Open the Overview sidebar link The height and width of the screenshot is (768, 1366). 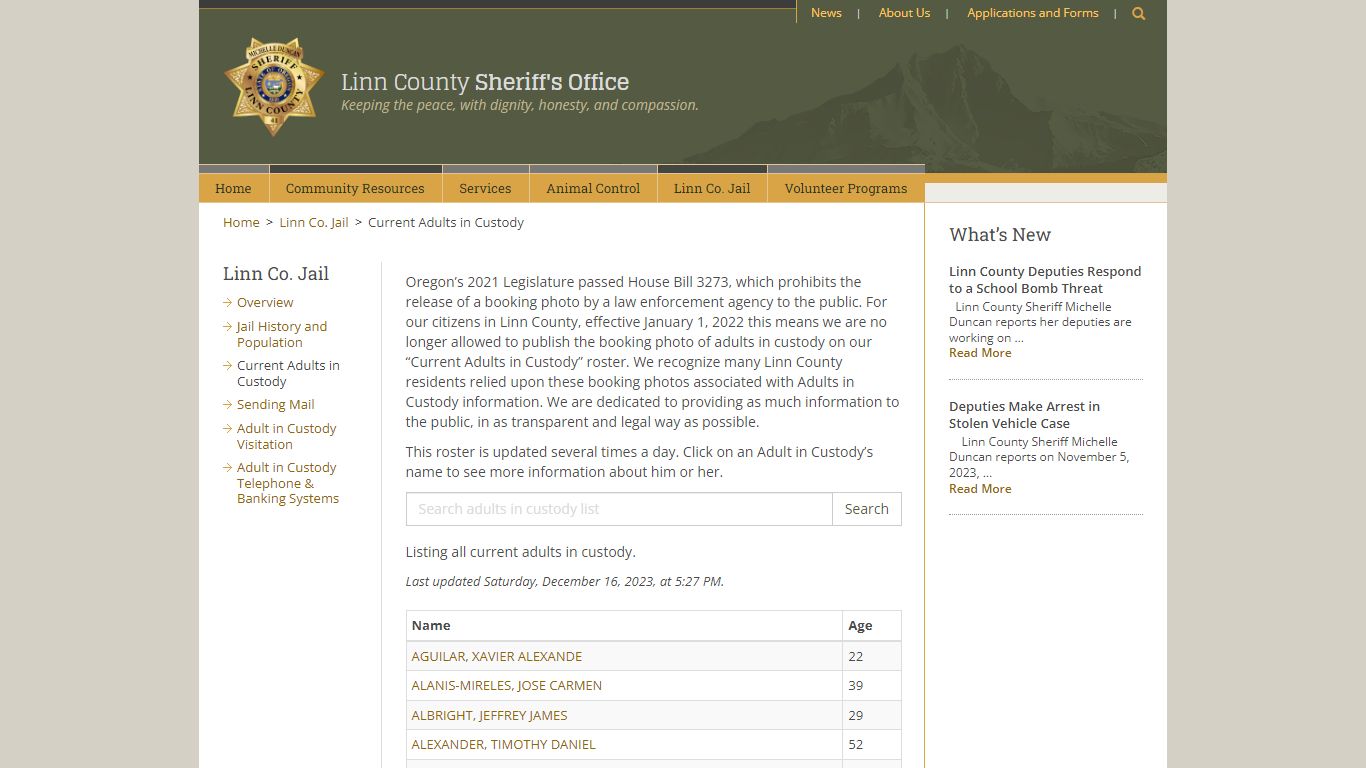(x=265, y=302)
